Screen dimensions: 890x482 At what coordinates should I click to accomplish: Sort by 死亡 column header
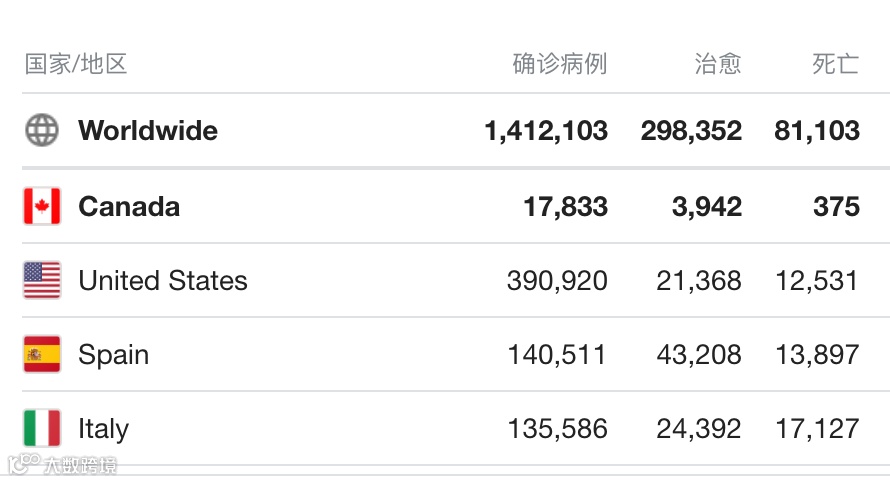click(836, 64)
